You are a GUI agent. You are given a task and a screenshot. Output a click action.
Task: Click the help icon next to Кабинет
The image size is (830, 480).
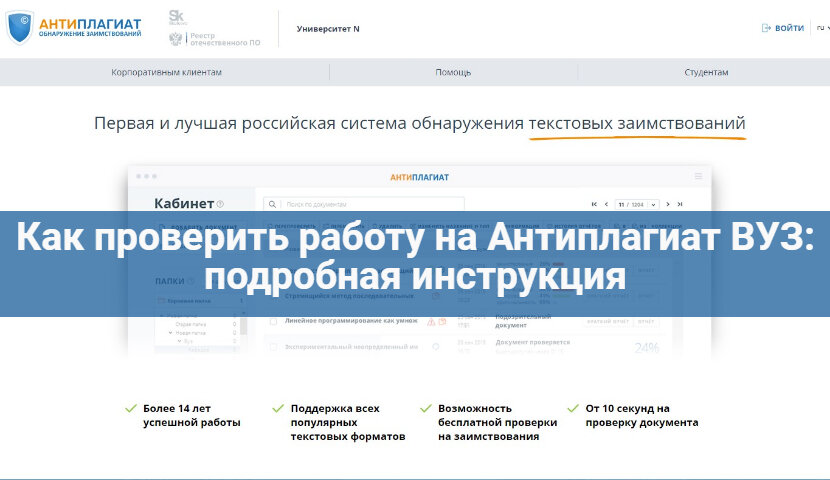pos(220,204)
